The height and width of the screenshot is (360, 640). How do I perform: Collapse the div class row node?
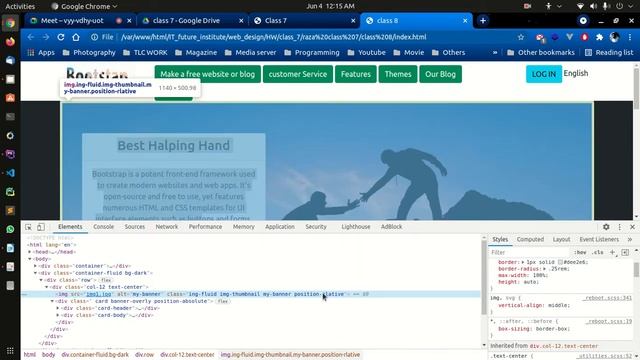tap(41, 280)
